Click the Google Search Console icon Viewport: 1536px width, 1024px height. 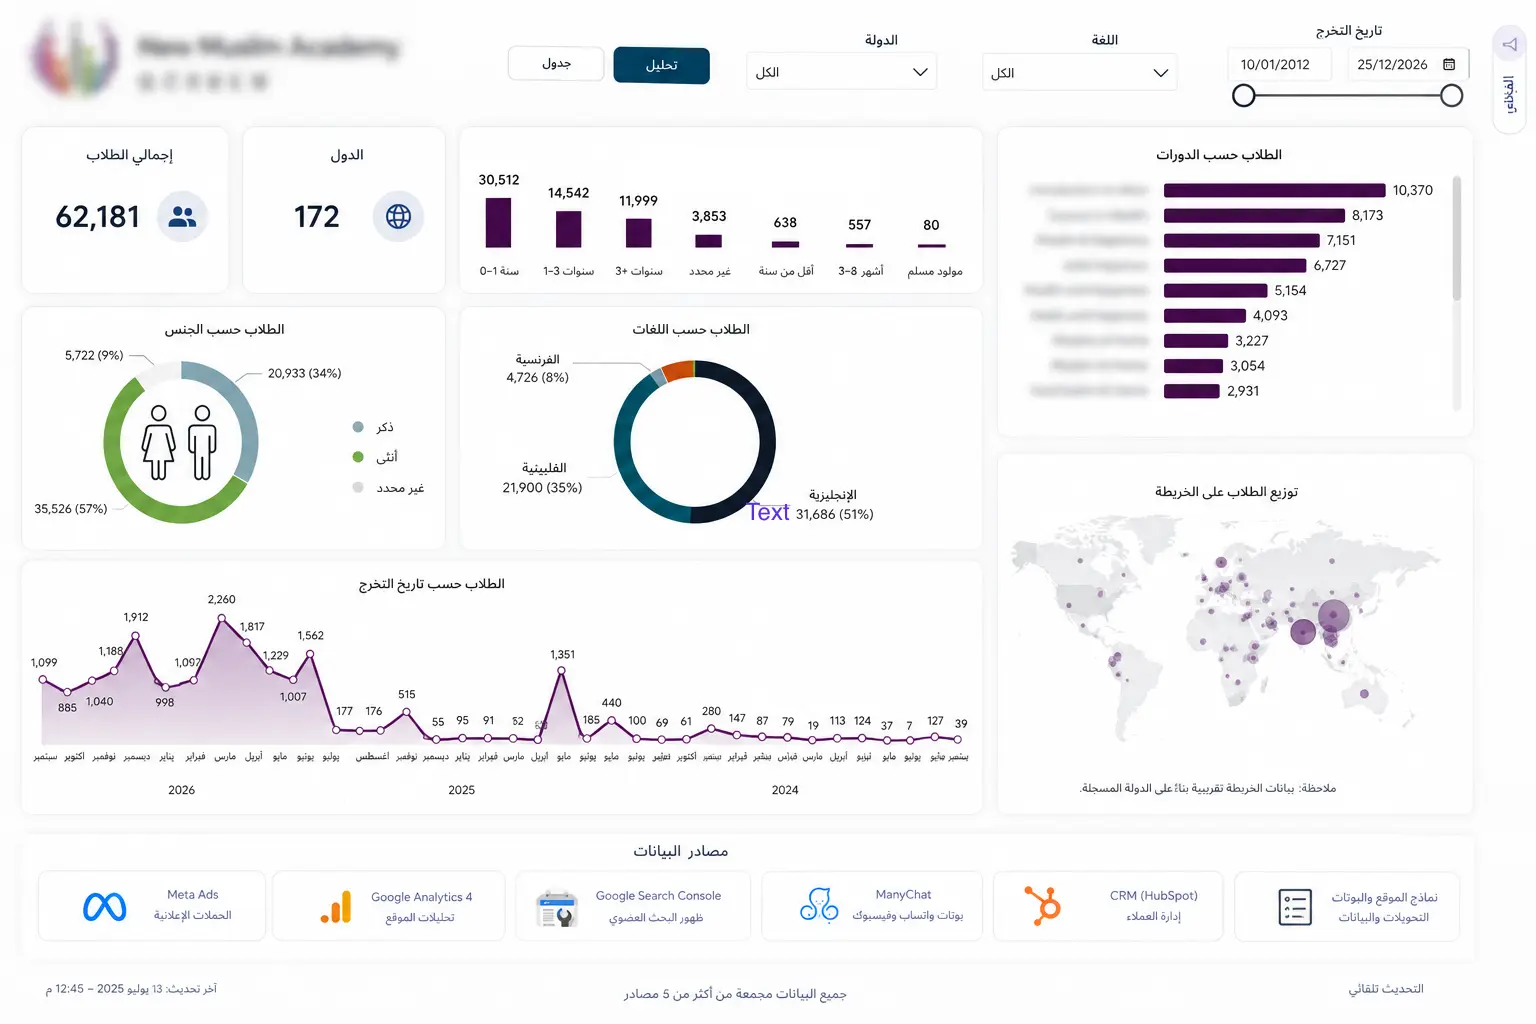tap(557, 908)
